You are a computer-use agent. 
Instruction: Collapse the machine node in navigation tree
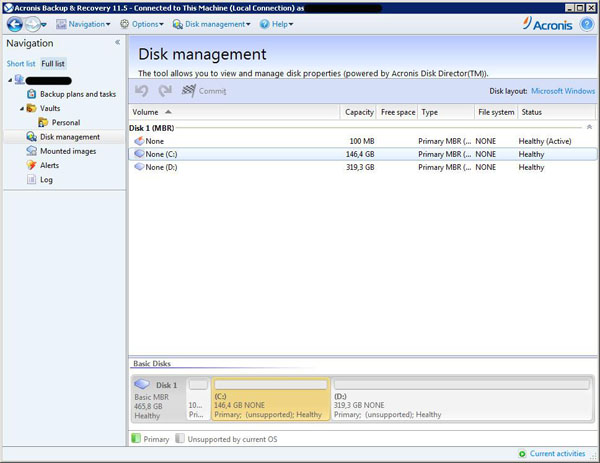click(x=10, y=80)
